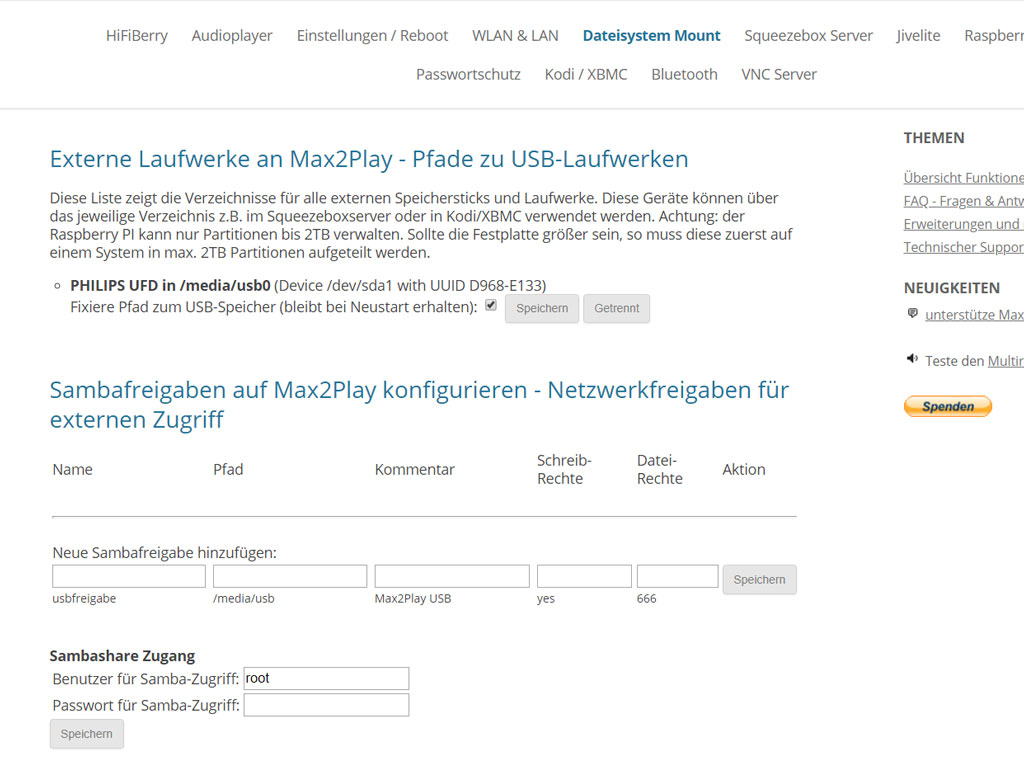Toggle the Fixiere Pfad zum USB-Speicher checkbox

click(x=491, y=305)
